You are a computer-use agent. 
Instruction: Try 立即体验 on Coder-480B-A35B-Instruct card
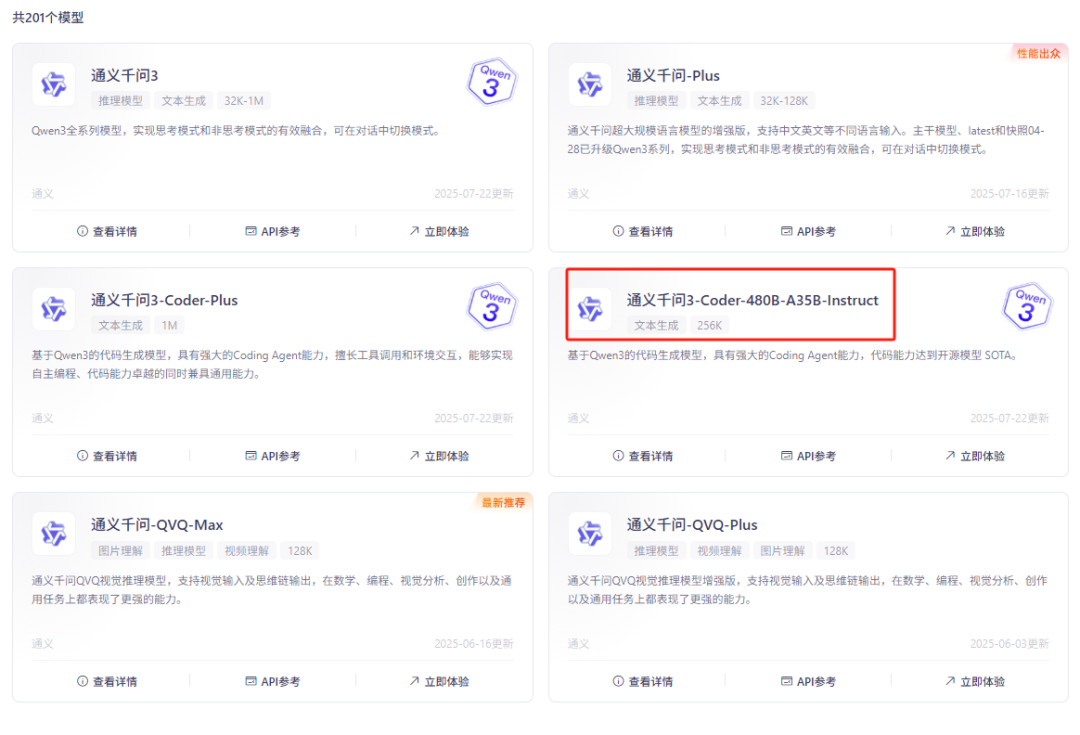pyautogui.click(x=975, y=456)
